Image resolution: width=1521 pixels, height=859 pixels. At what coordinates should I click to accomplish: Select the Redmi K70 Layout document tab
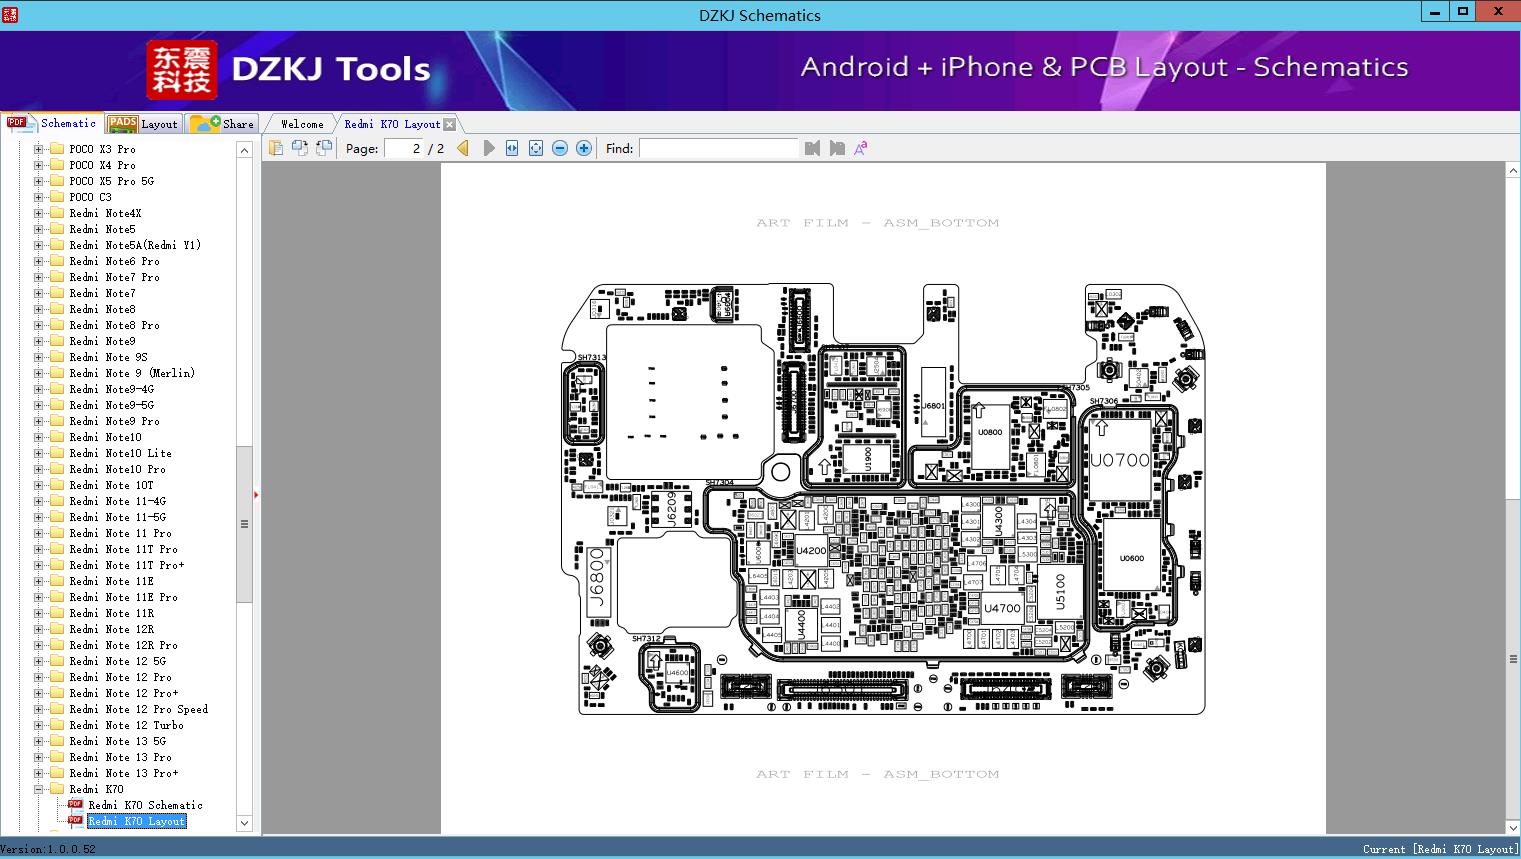(392, 124)
